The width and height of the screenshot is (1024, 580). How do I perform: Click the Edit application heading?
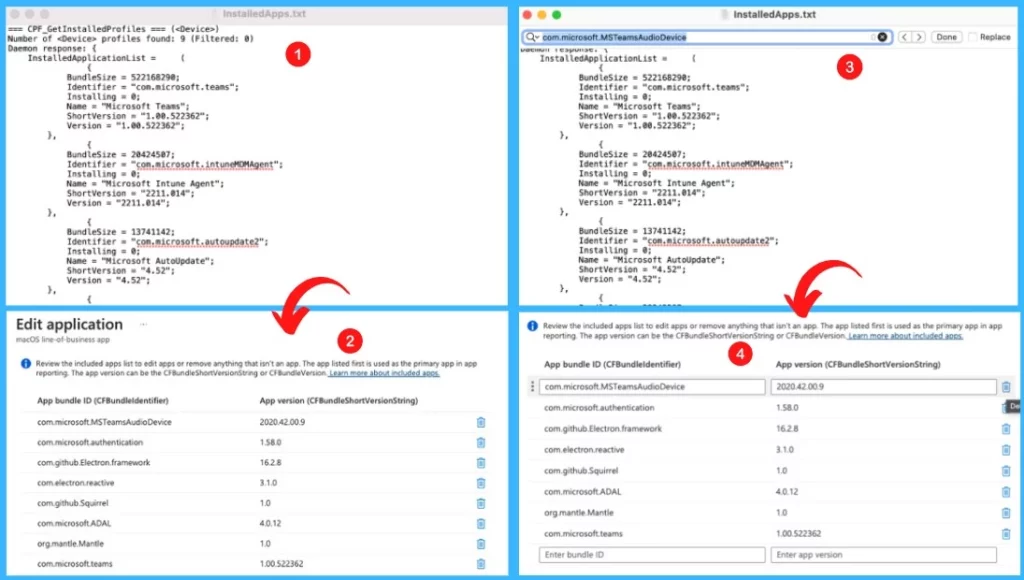69,325
